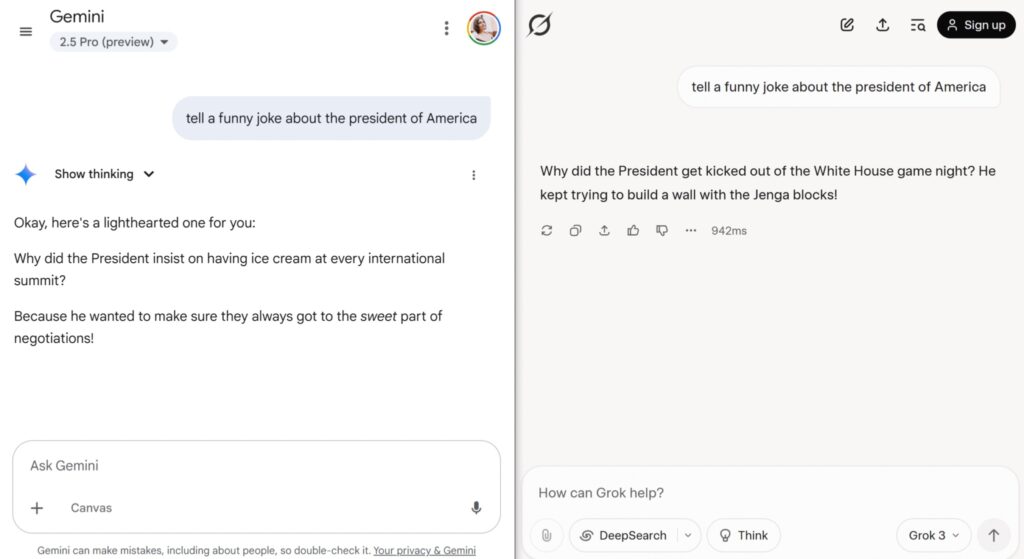This screenshot has width=1024, height=559.
Task: Click the Gemini user profile avatar
Action: [x=483, y=28]
